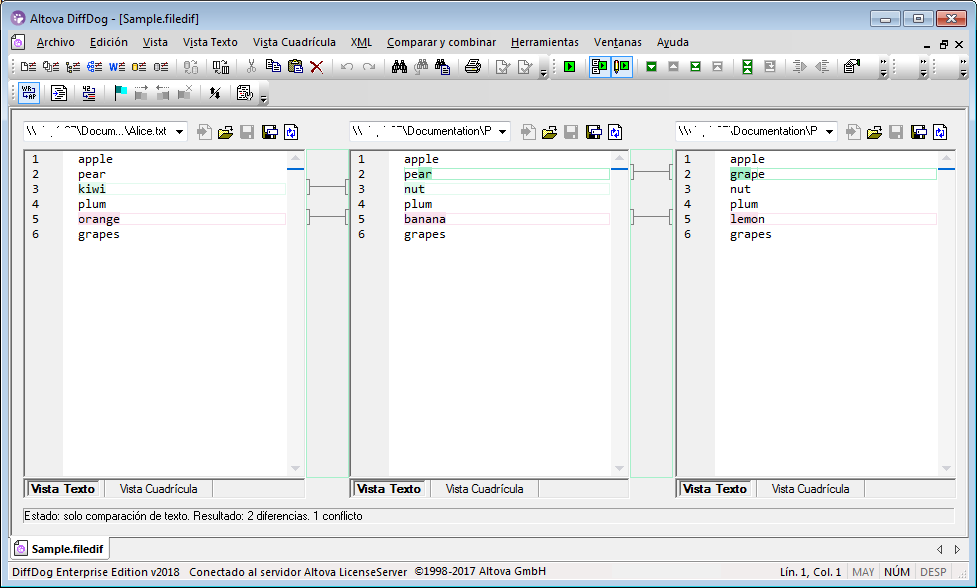Toggle compare while editing button
977x588 pixels.
[x=621, y=67]
